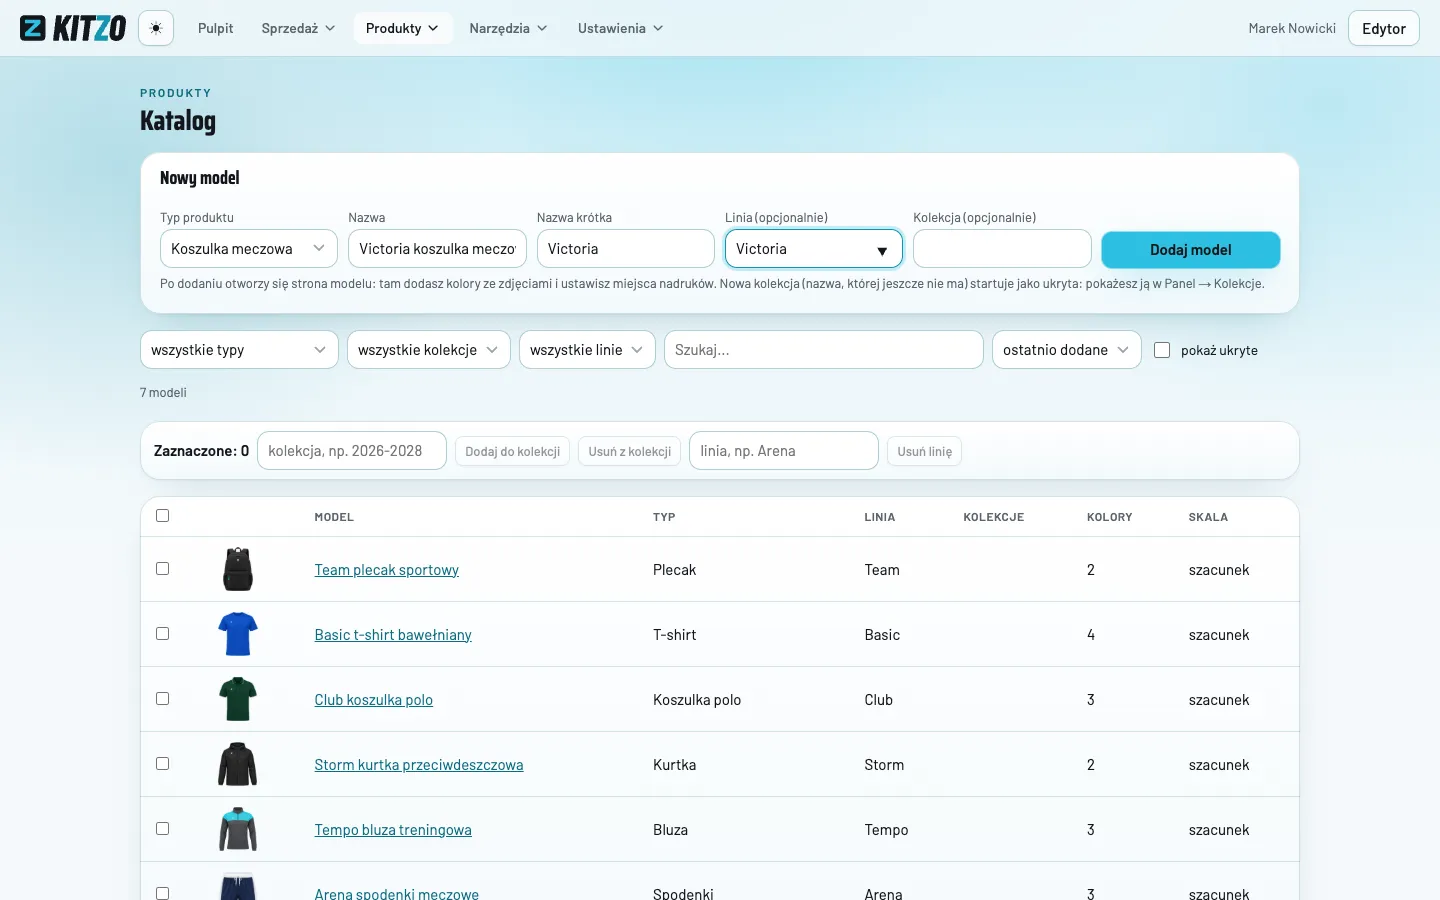The width and height of the screenshot is (1440, 900).
Task: Open the Narzędzia menu
Action: pyautogui.click(x=508, y=28)
